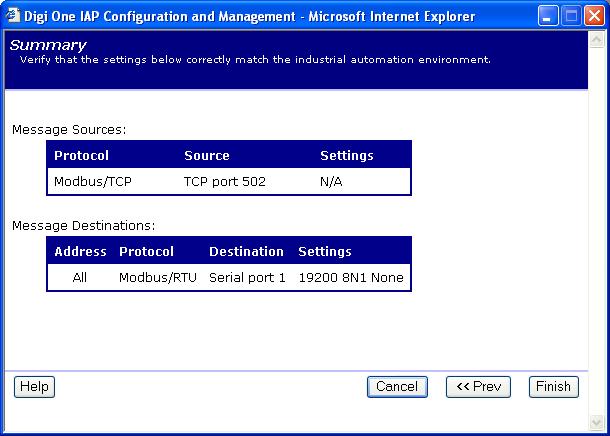610x436 pixels.
Task: Click the All address cell
Action: click(x=80, y=278)
